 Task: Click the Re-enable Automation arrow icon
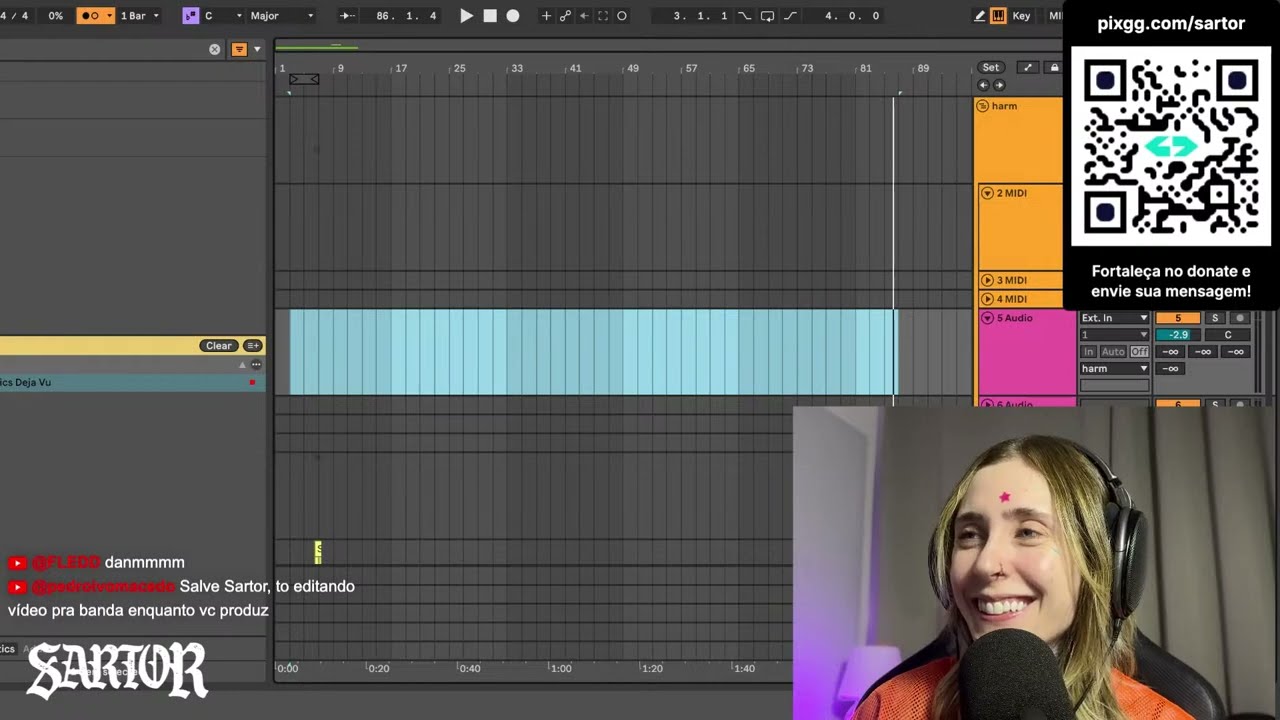584,16
